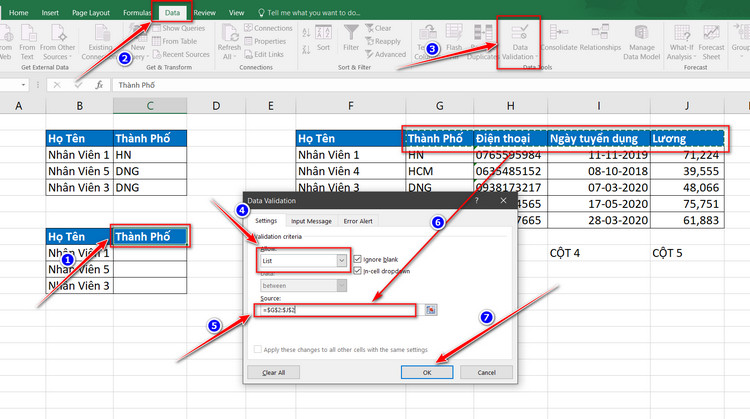750x419 pixels.
Task: Click the Filter funnel icon
Action: [351, 33]
